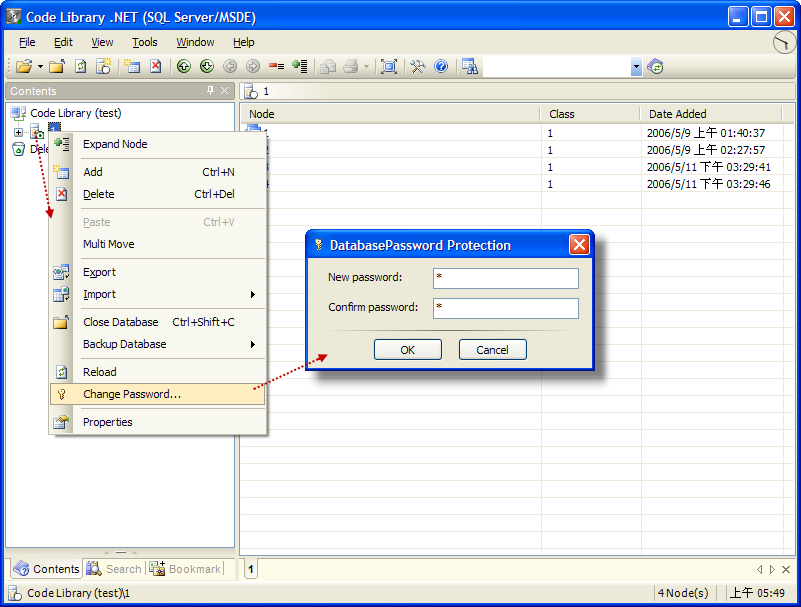
Task: Expand the tree node with the plus box
Action: click(18, 132)
